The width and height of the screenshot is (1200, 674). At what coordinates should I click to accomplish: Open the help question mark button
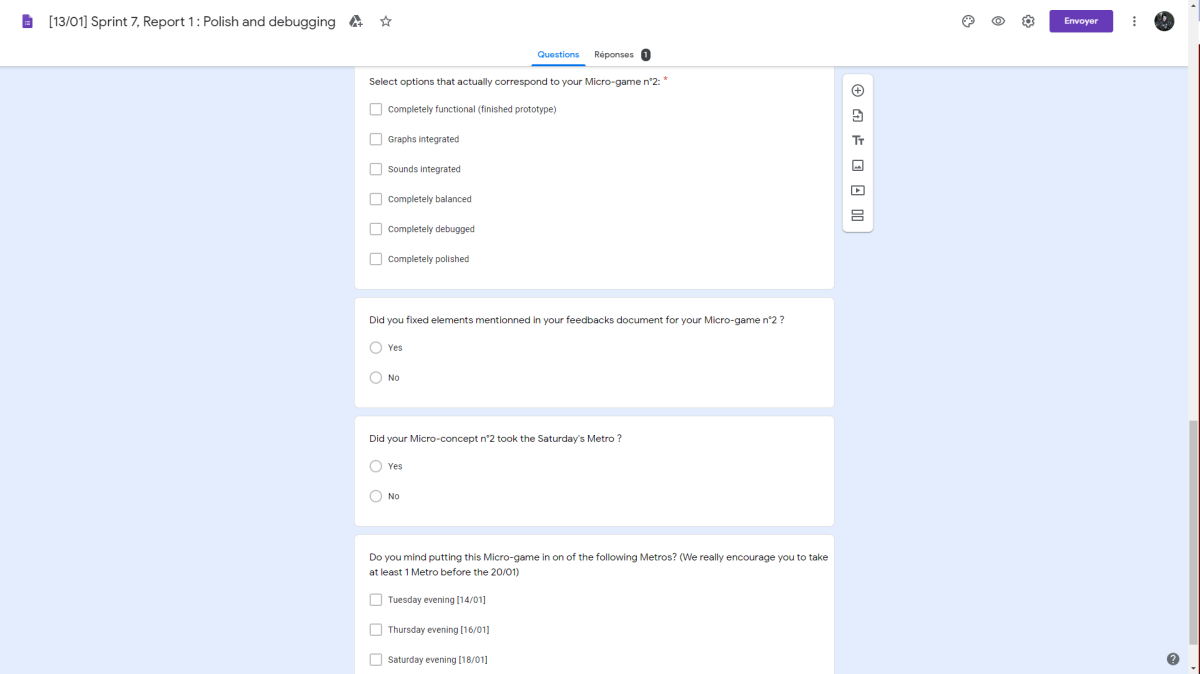[x=1173, y=659]
